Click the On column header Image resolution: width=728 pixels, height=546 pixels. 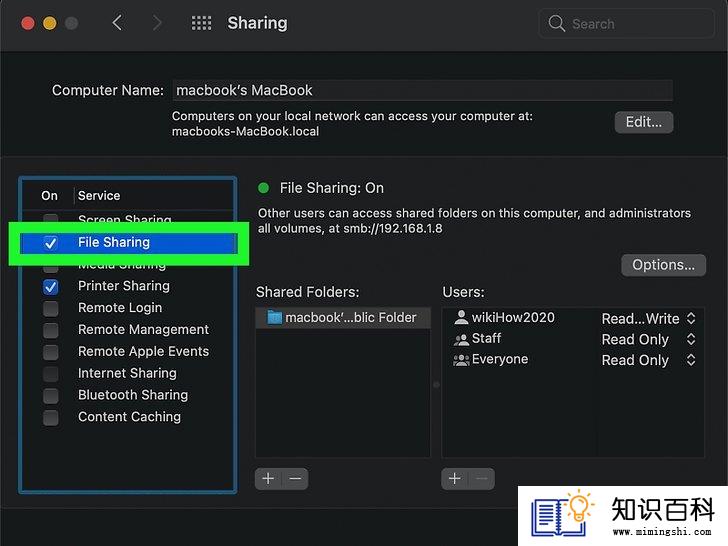pos(49,195)
